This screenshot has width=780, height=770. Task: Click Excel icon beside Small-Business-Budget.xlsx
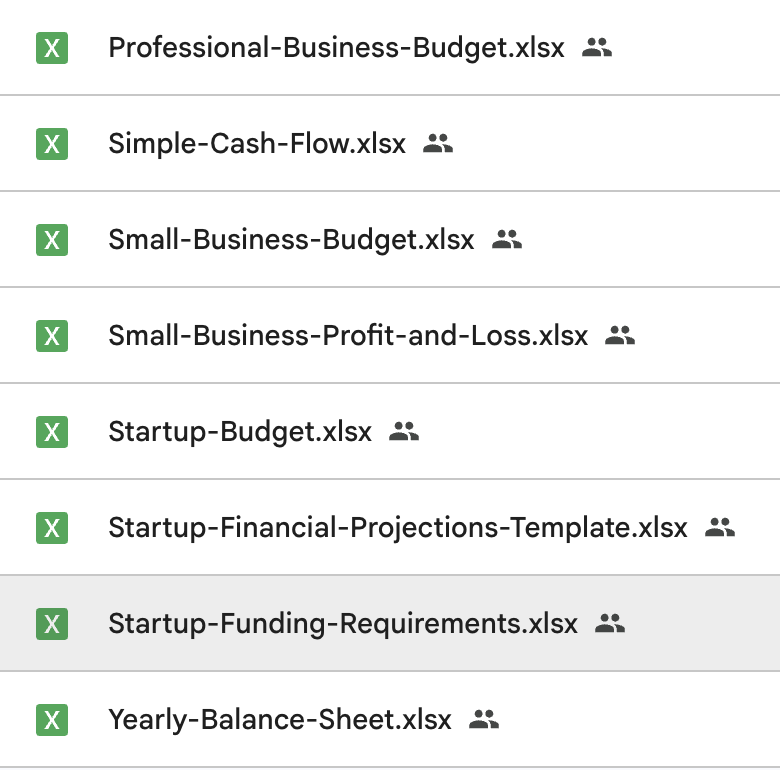[x=52, y=240]
